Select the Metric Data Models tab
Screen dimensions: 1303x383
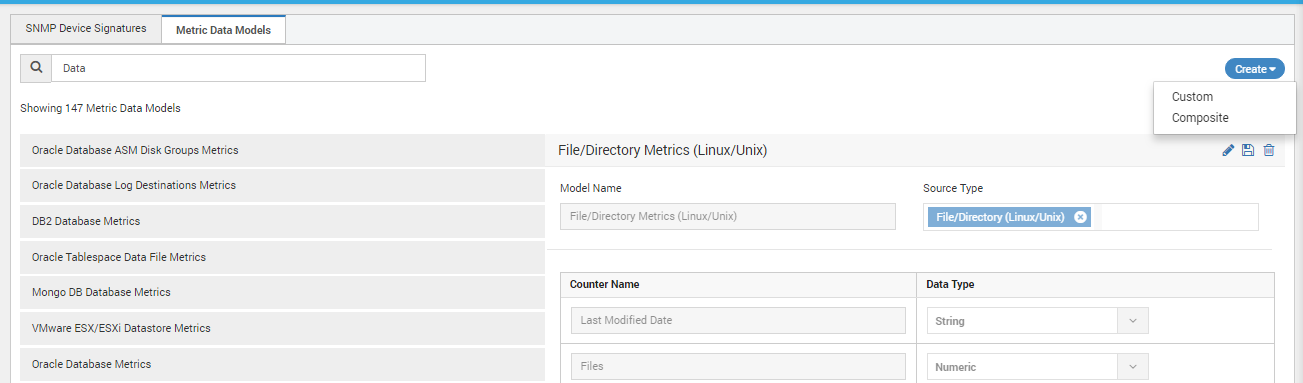224,30
